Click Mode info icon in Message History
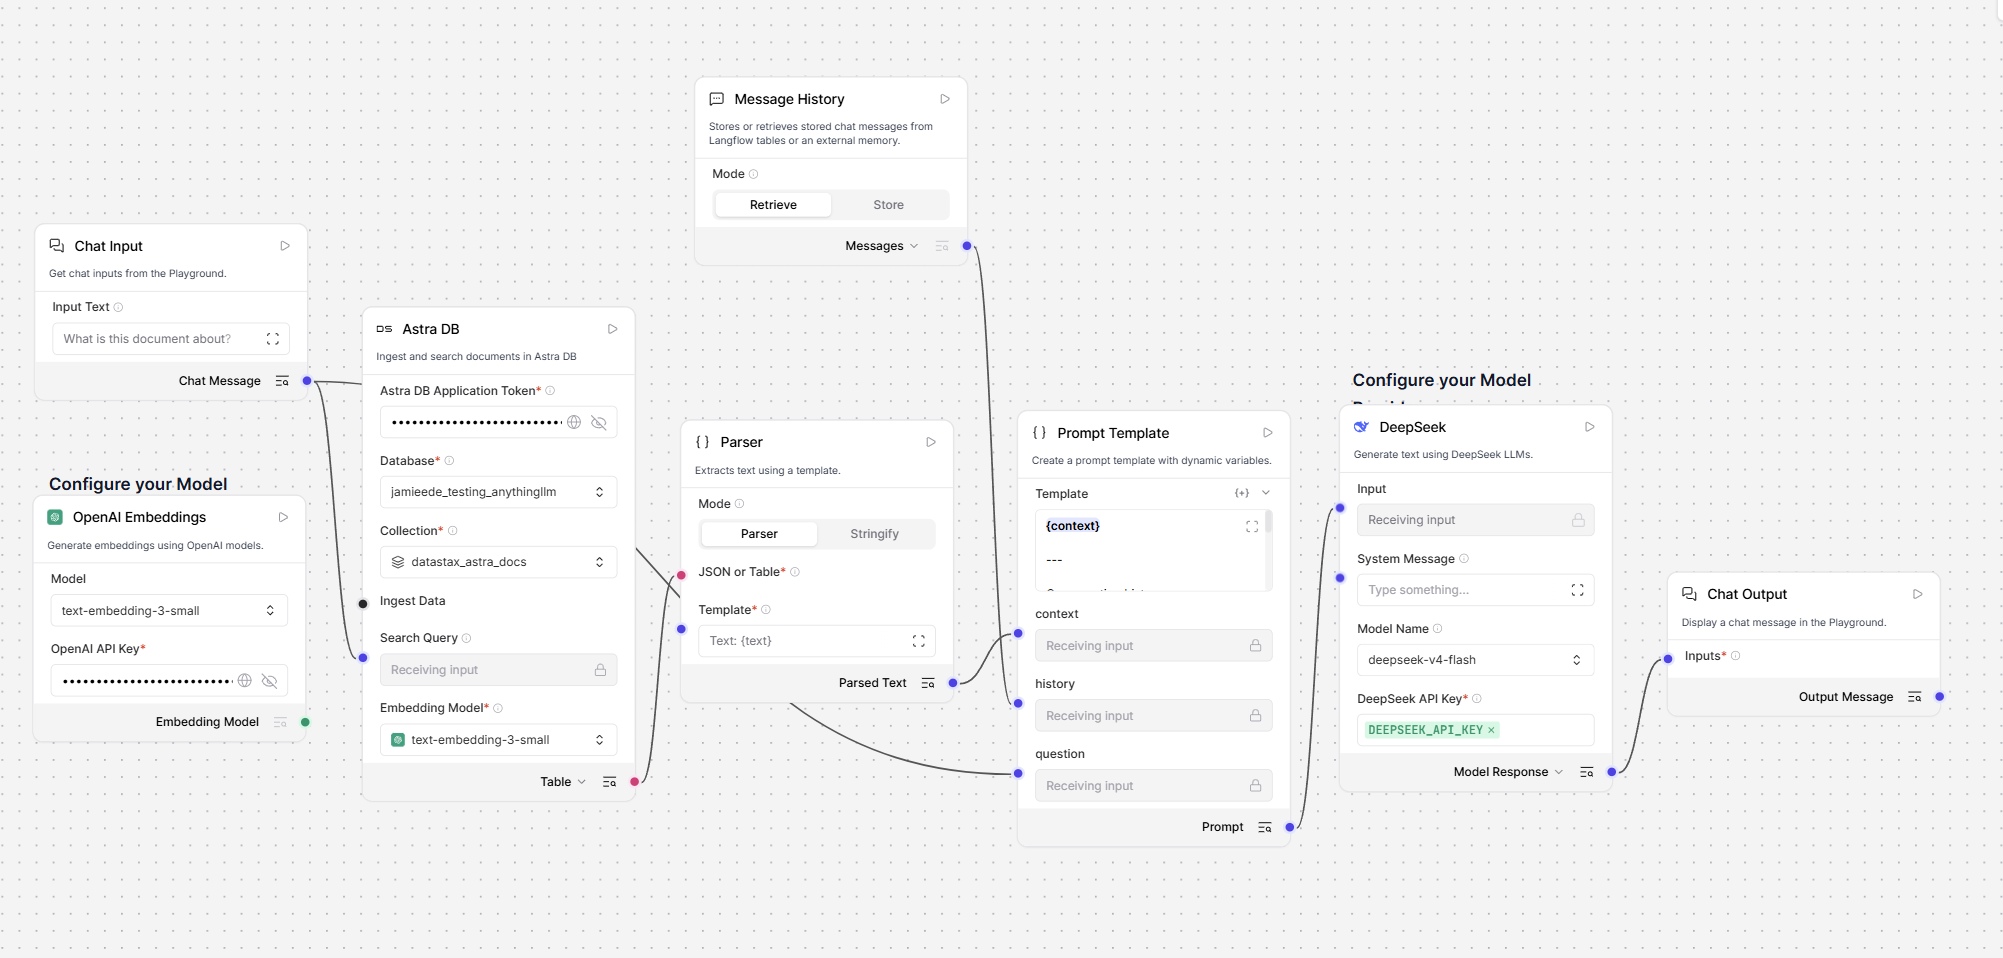This screenshot has height=958, width=2003. click(x=754, y=174)
